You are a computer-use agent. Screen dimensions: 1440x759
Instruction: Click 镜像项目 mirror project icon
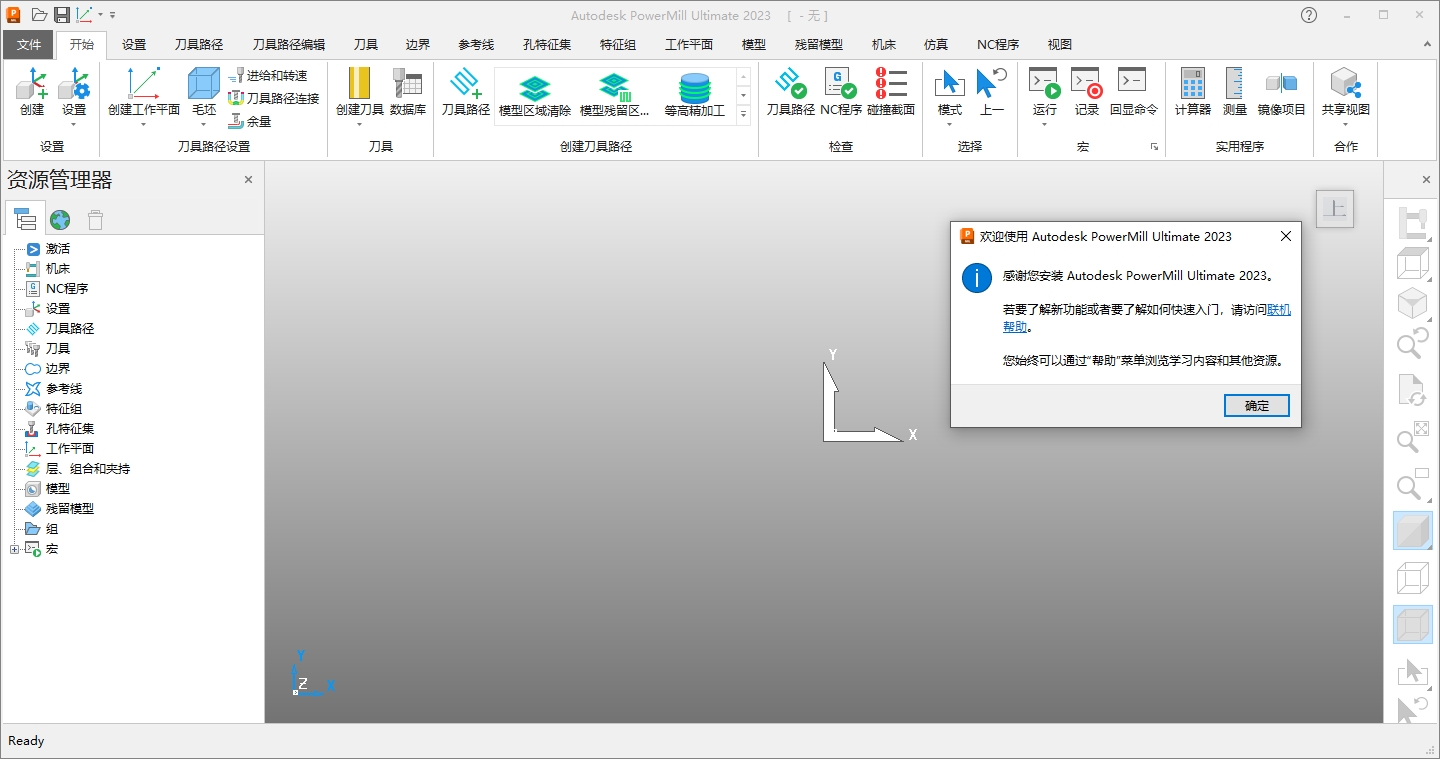(1282, 92)
